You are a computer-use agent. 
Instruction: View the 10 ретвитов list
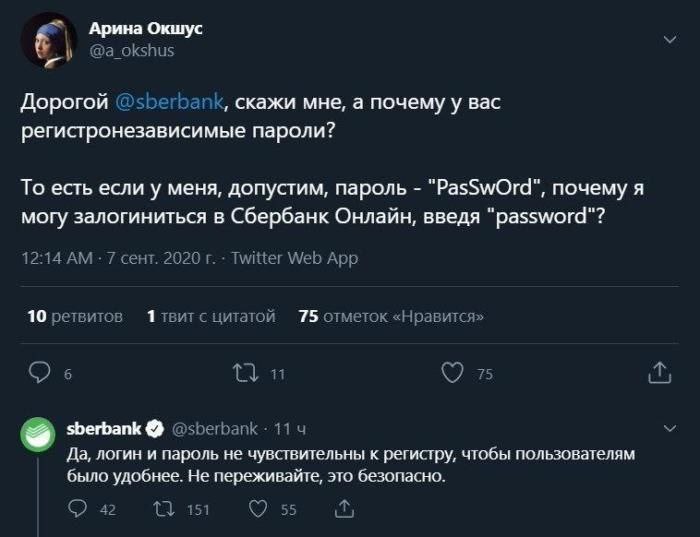point(75,316)
